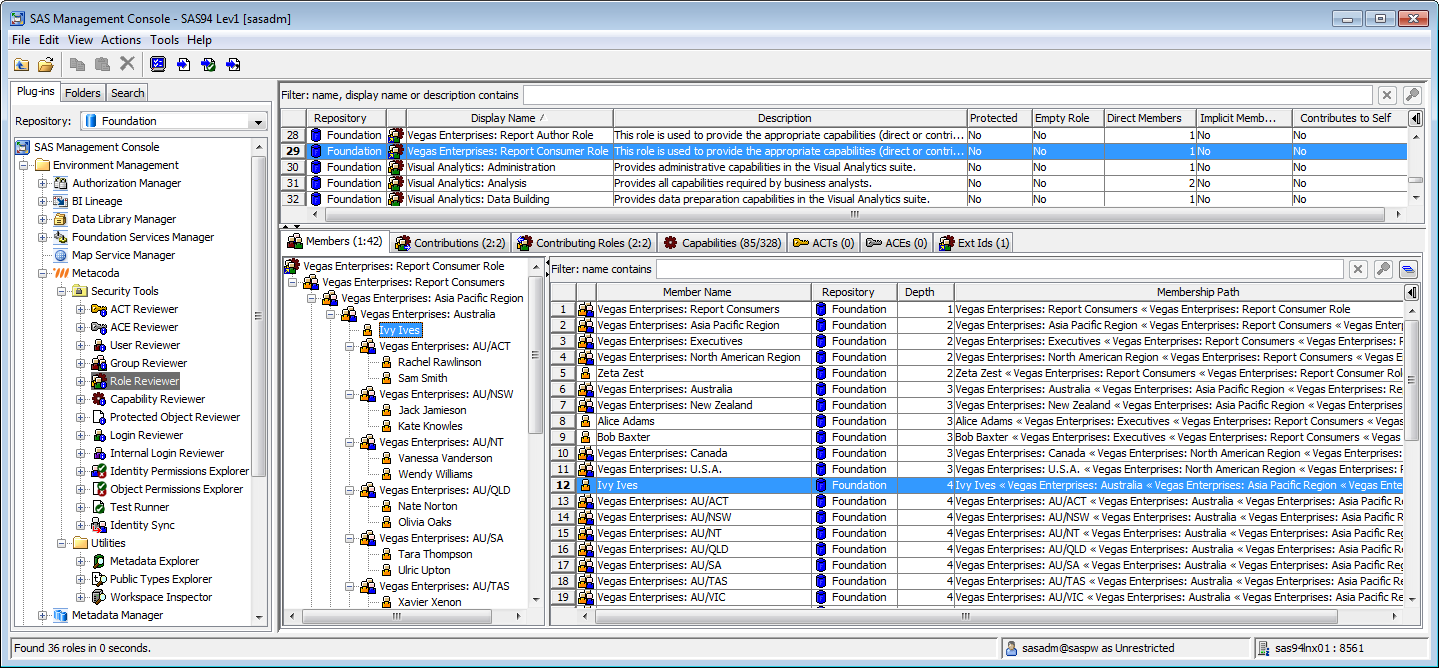This screenshot has height=668, width=1439.
Task: Click the blue stacked layers icon in Members
Action: (1408, 269)
